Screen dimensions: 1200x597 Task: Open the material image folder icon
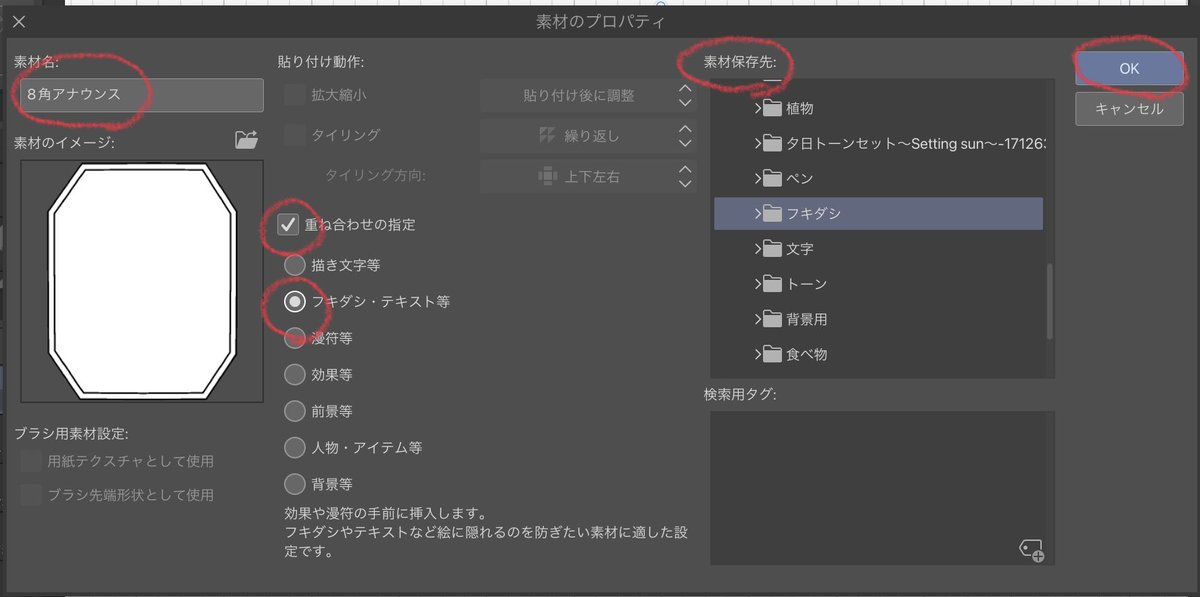point(246,140)
